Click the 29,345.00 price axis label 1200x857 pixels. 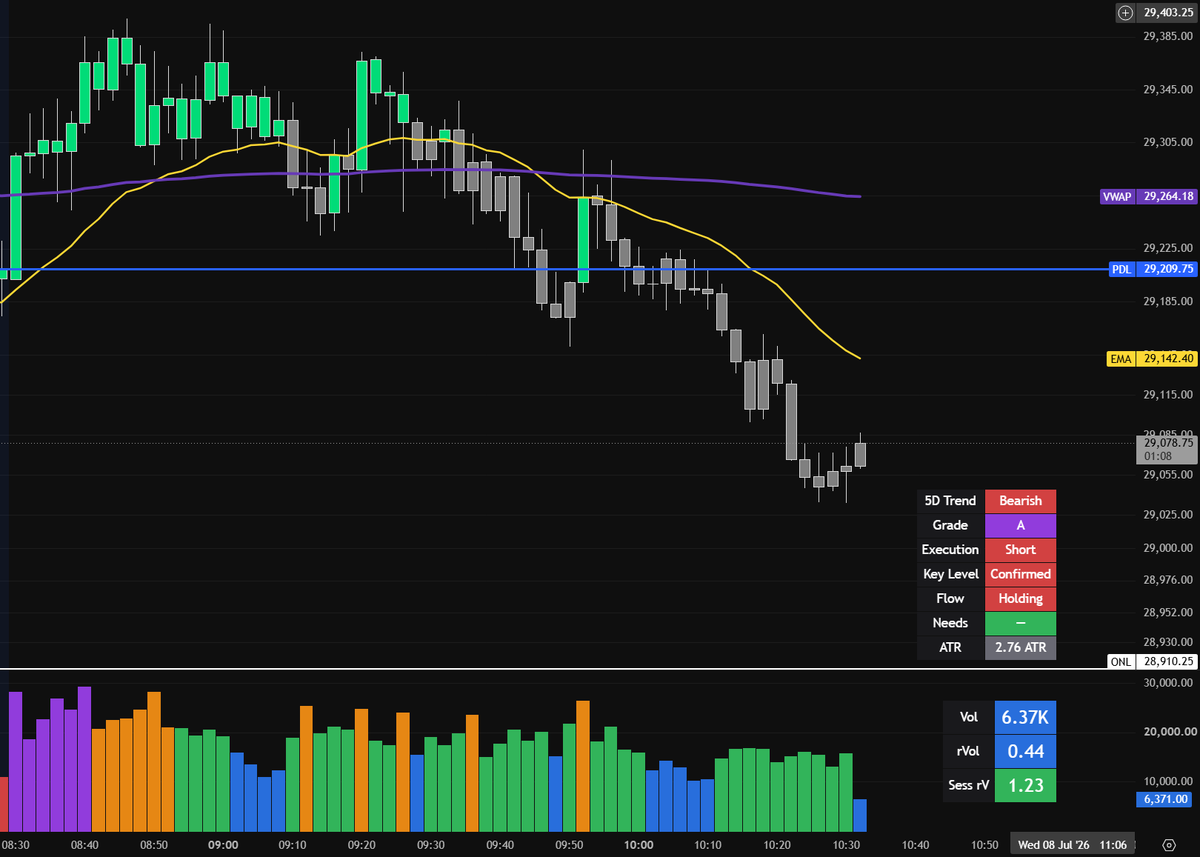(x=1168, y=90)
